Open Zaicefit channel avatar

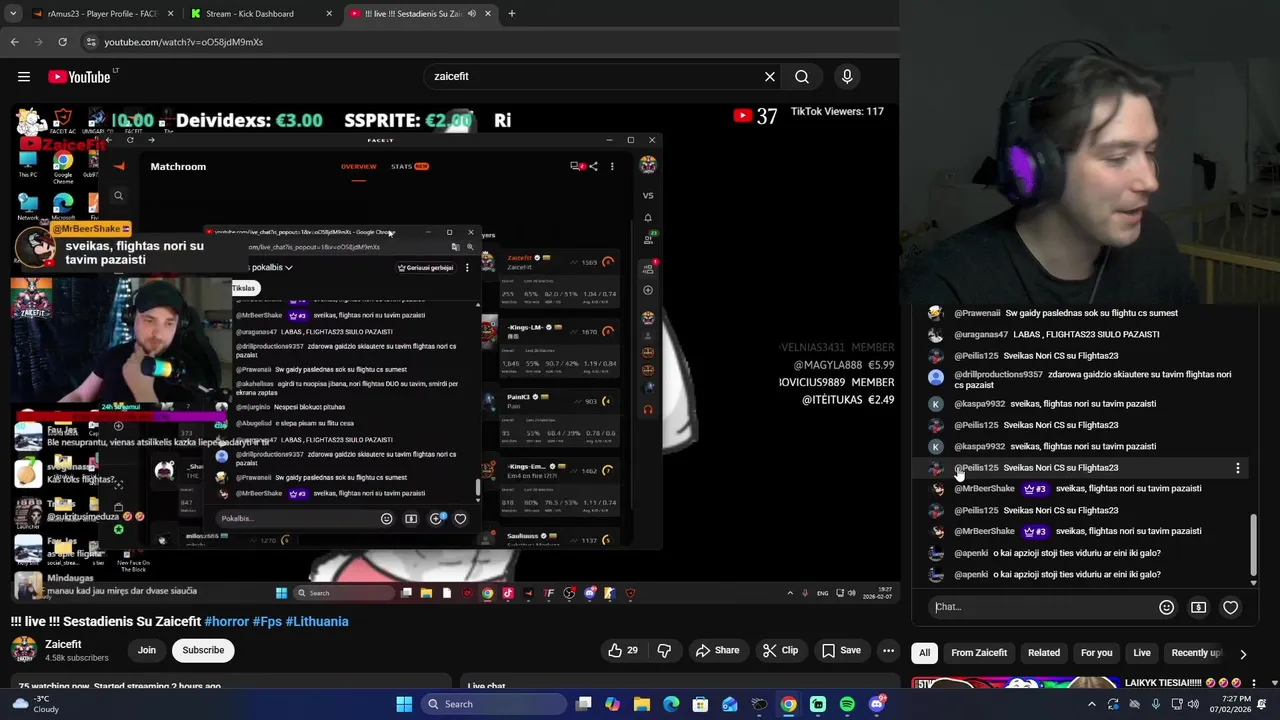coord(24,650)
